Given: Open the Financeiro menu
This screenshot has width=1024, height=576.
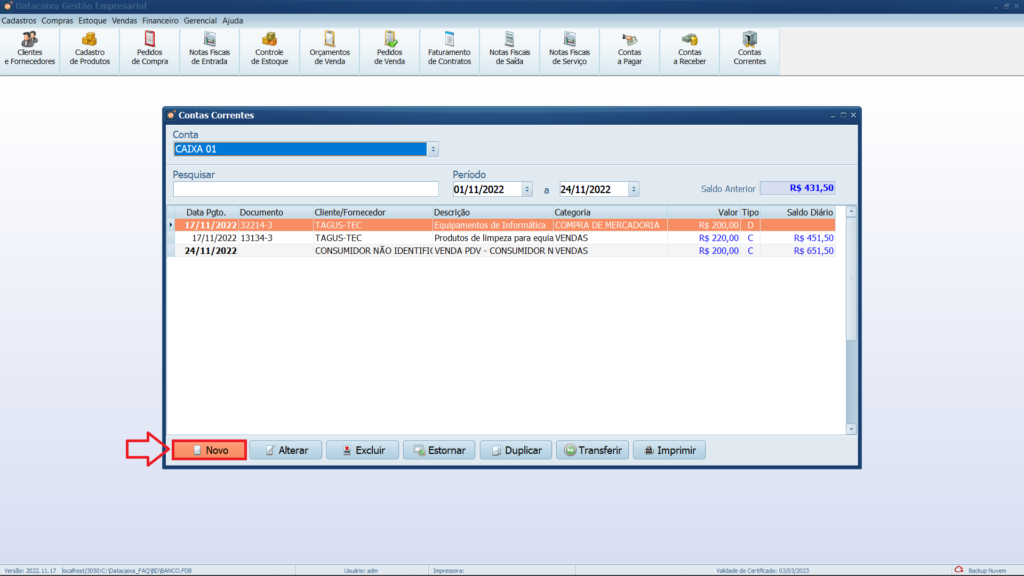Looking at the screenshot, I should 160,20.
